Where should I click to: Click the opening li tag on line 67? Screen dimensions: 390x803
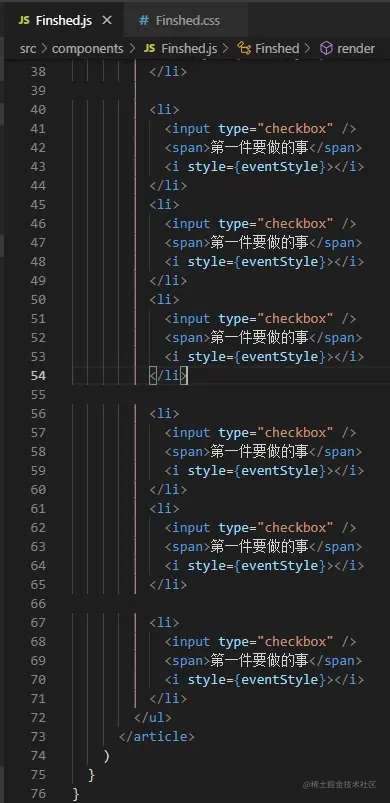click(164, 622)
